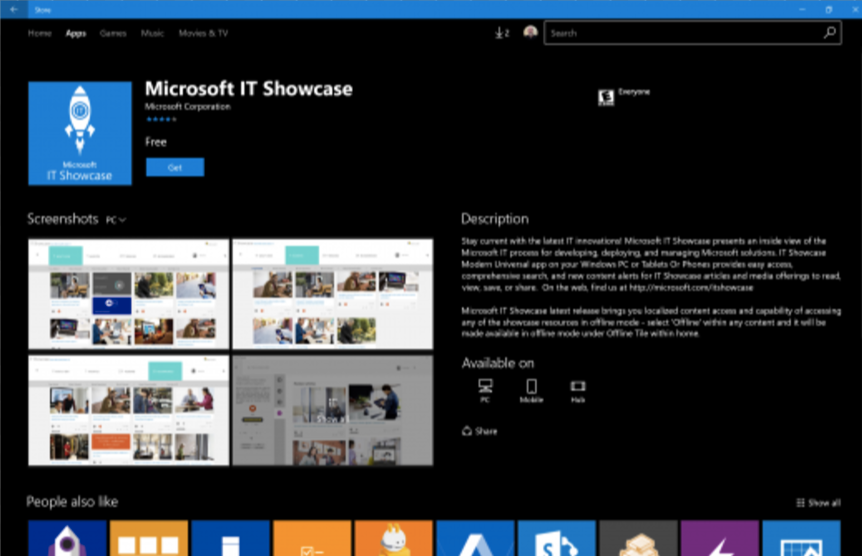Open the Music tab
Viewport: 862px width, 556px height.
152,33
